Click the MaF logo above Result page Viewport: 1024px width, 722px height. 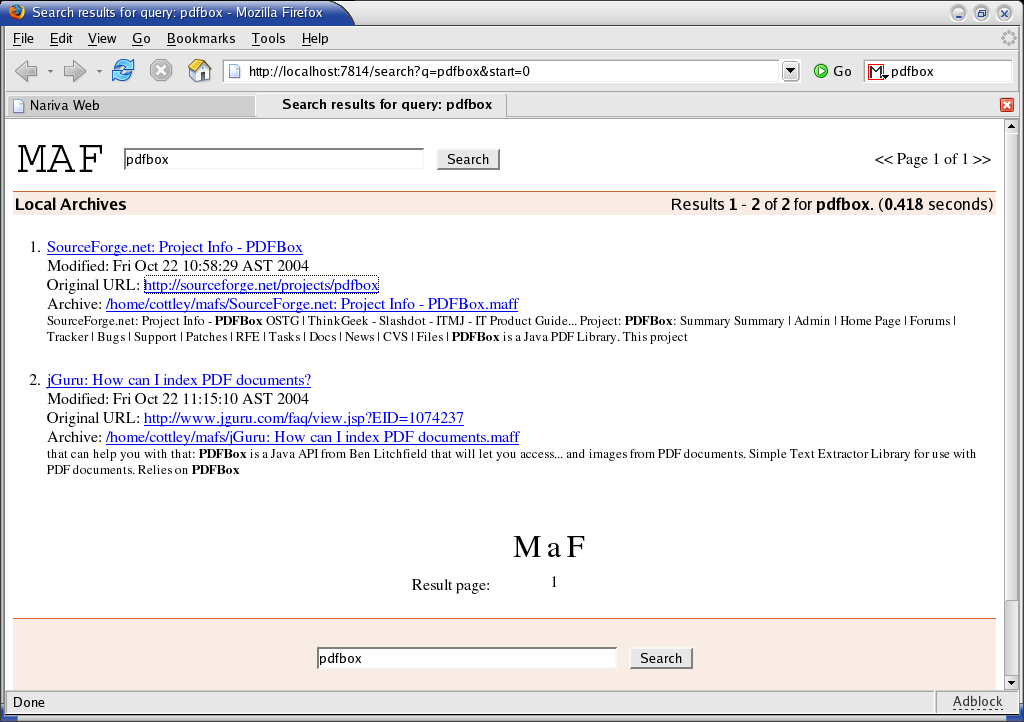coord(549,547)
